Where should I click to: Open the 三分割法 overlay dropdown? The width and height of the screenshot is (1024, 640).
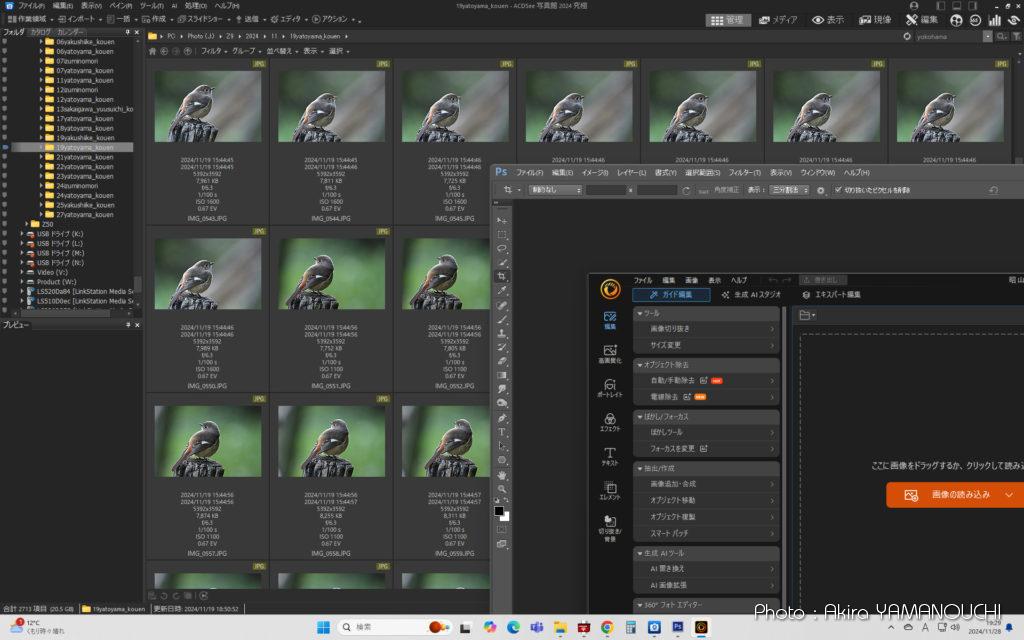[x=789, y=190]
